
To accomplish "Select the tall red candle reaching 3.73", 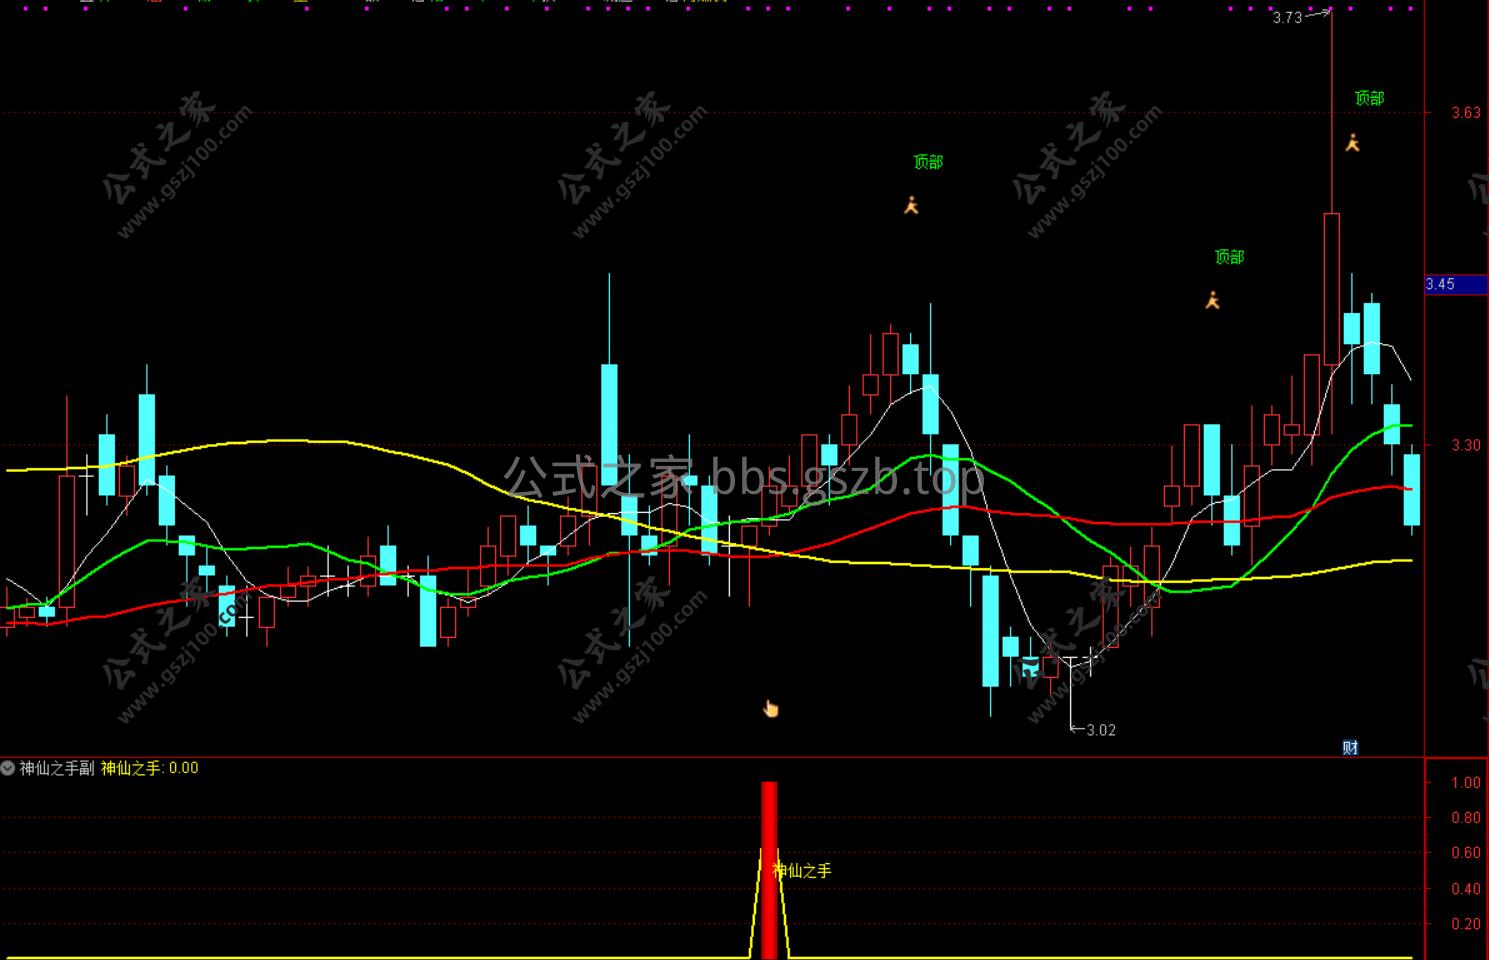I will click(x=1332, y=290).
